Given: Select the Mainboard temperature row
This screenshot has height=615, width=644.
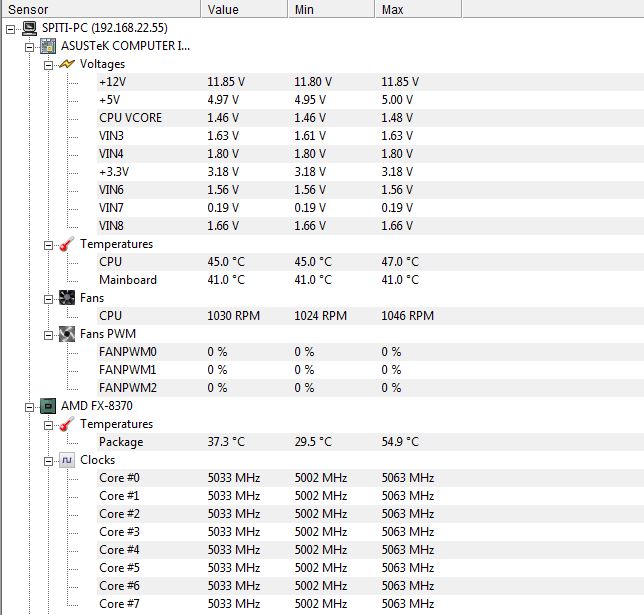Looking at the screenshot, I should [x=370, y=280].
